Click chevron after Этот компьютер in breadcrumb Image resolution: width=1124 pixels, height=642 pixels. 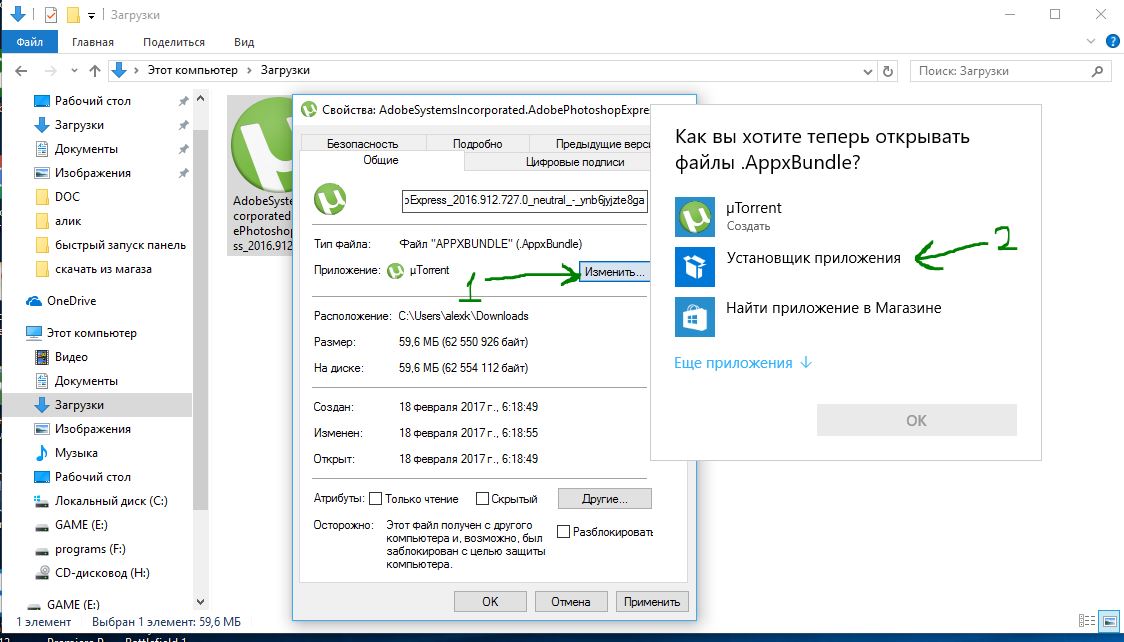(249, 70)
